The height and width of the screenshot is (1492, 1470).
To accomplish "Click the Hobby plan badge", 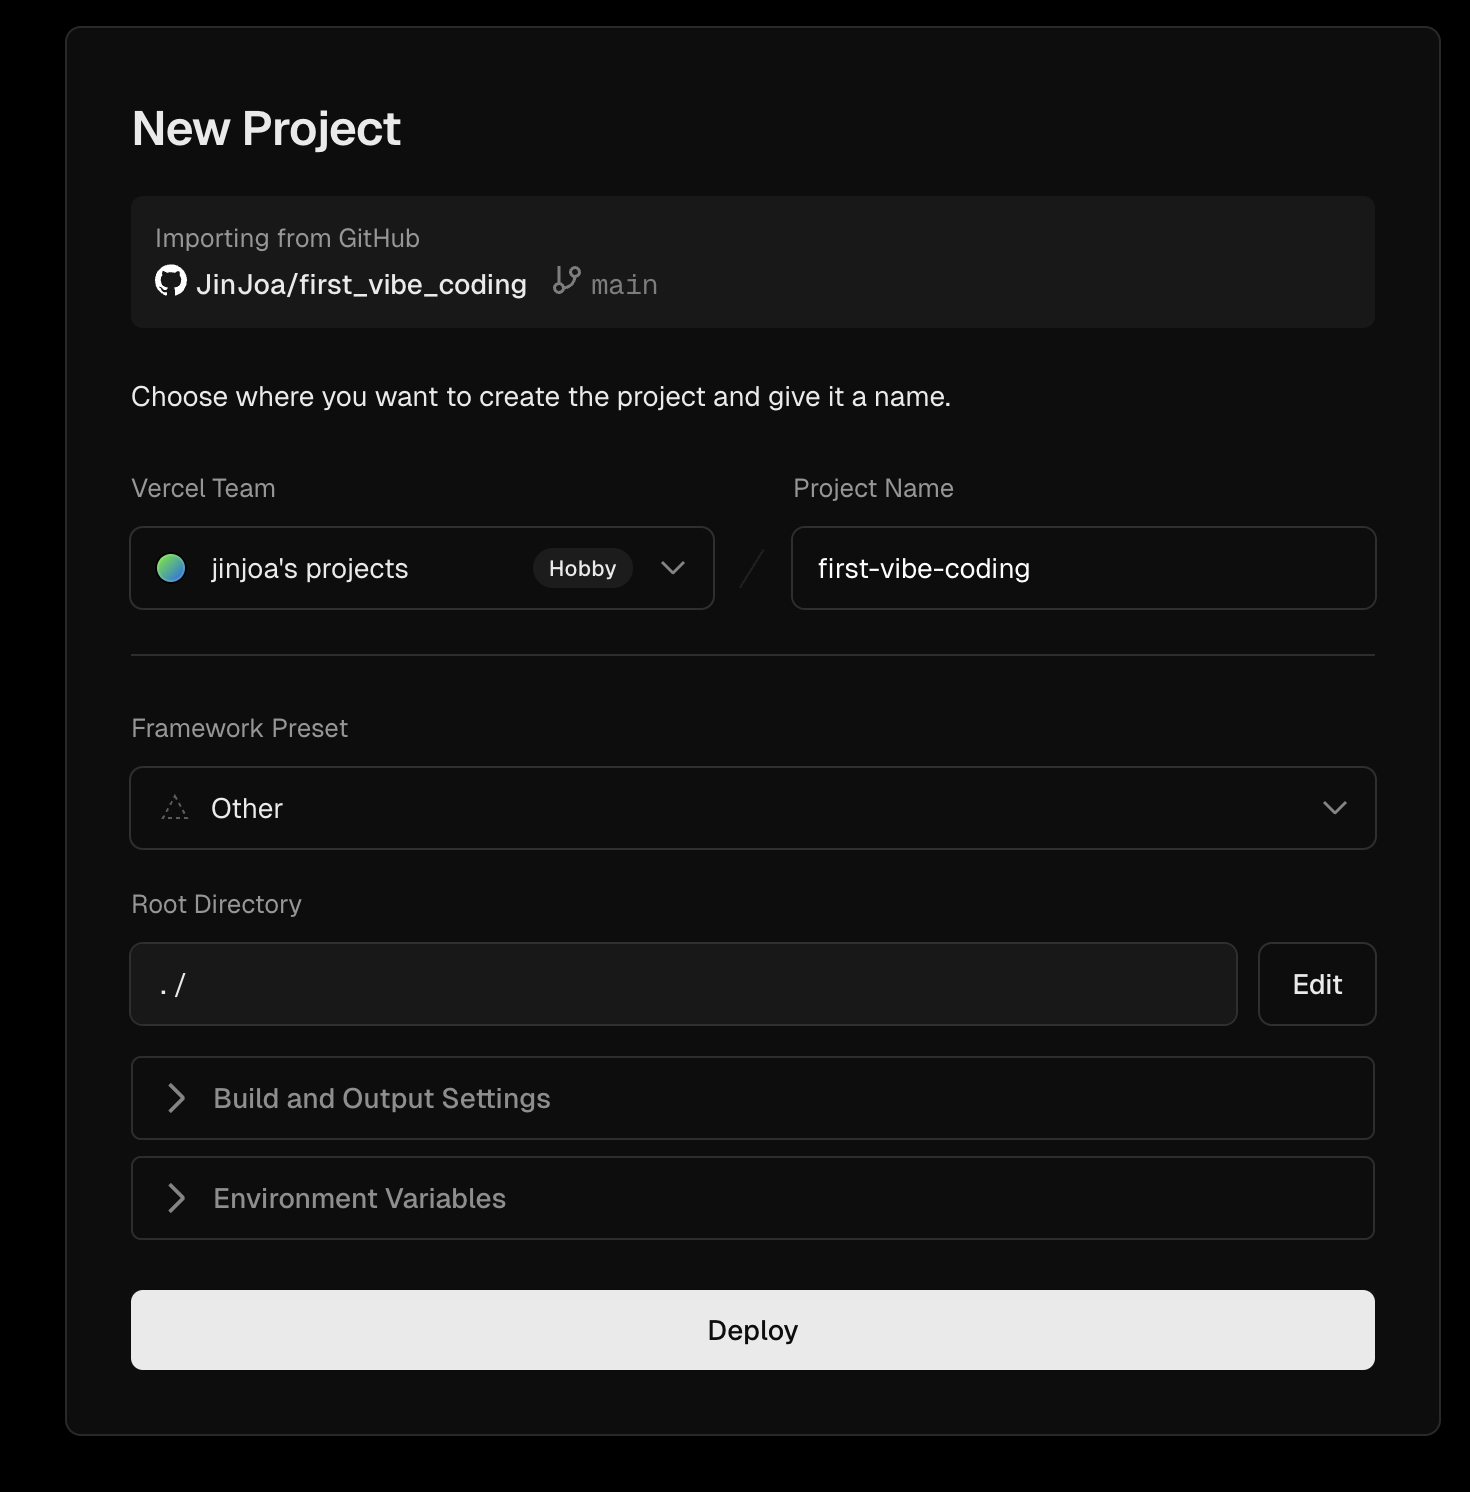I will (x=582, y=568).
